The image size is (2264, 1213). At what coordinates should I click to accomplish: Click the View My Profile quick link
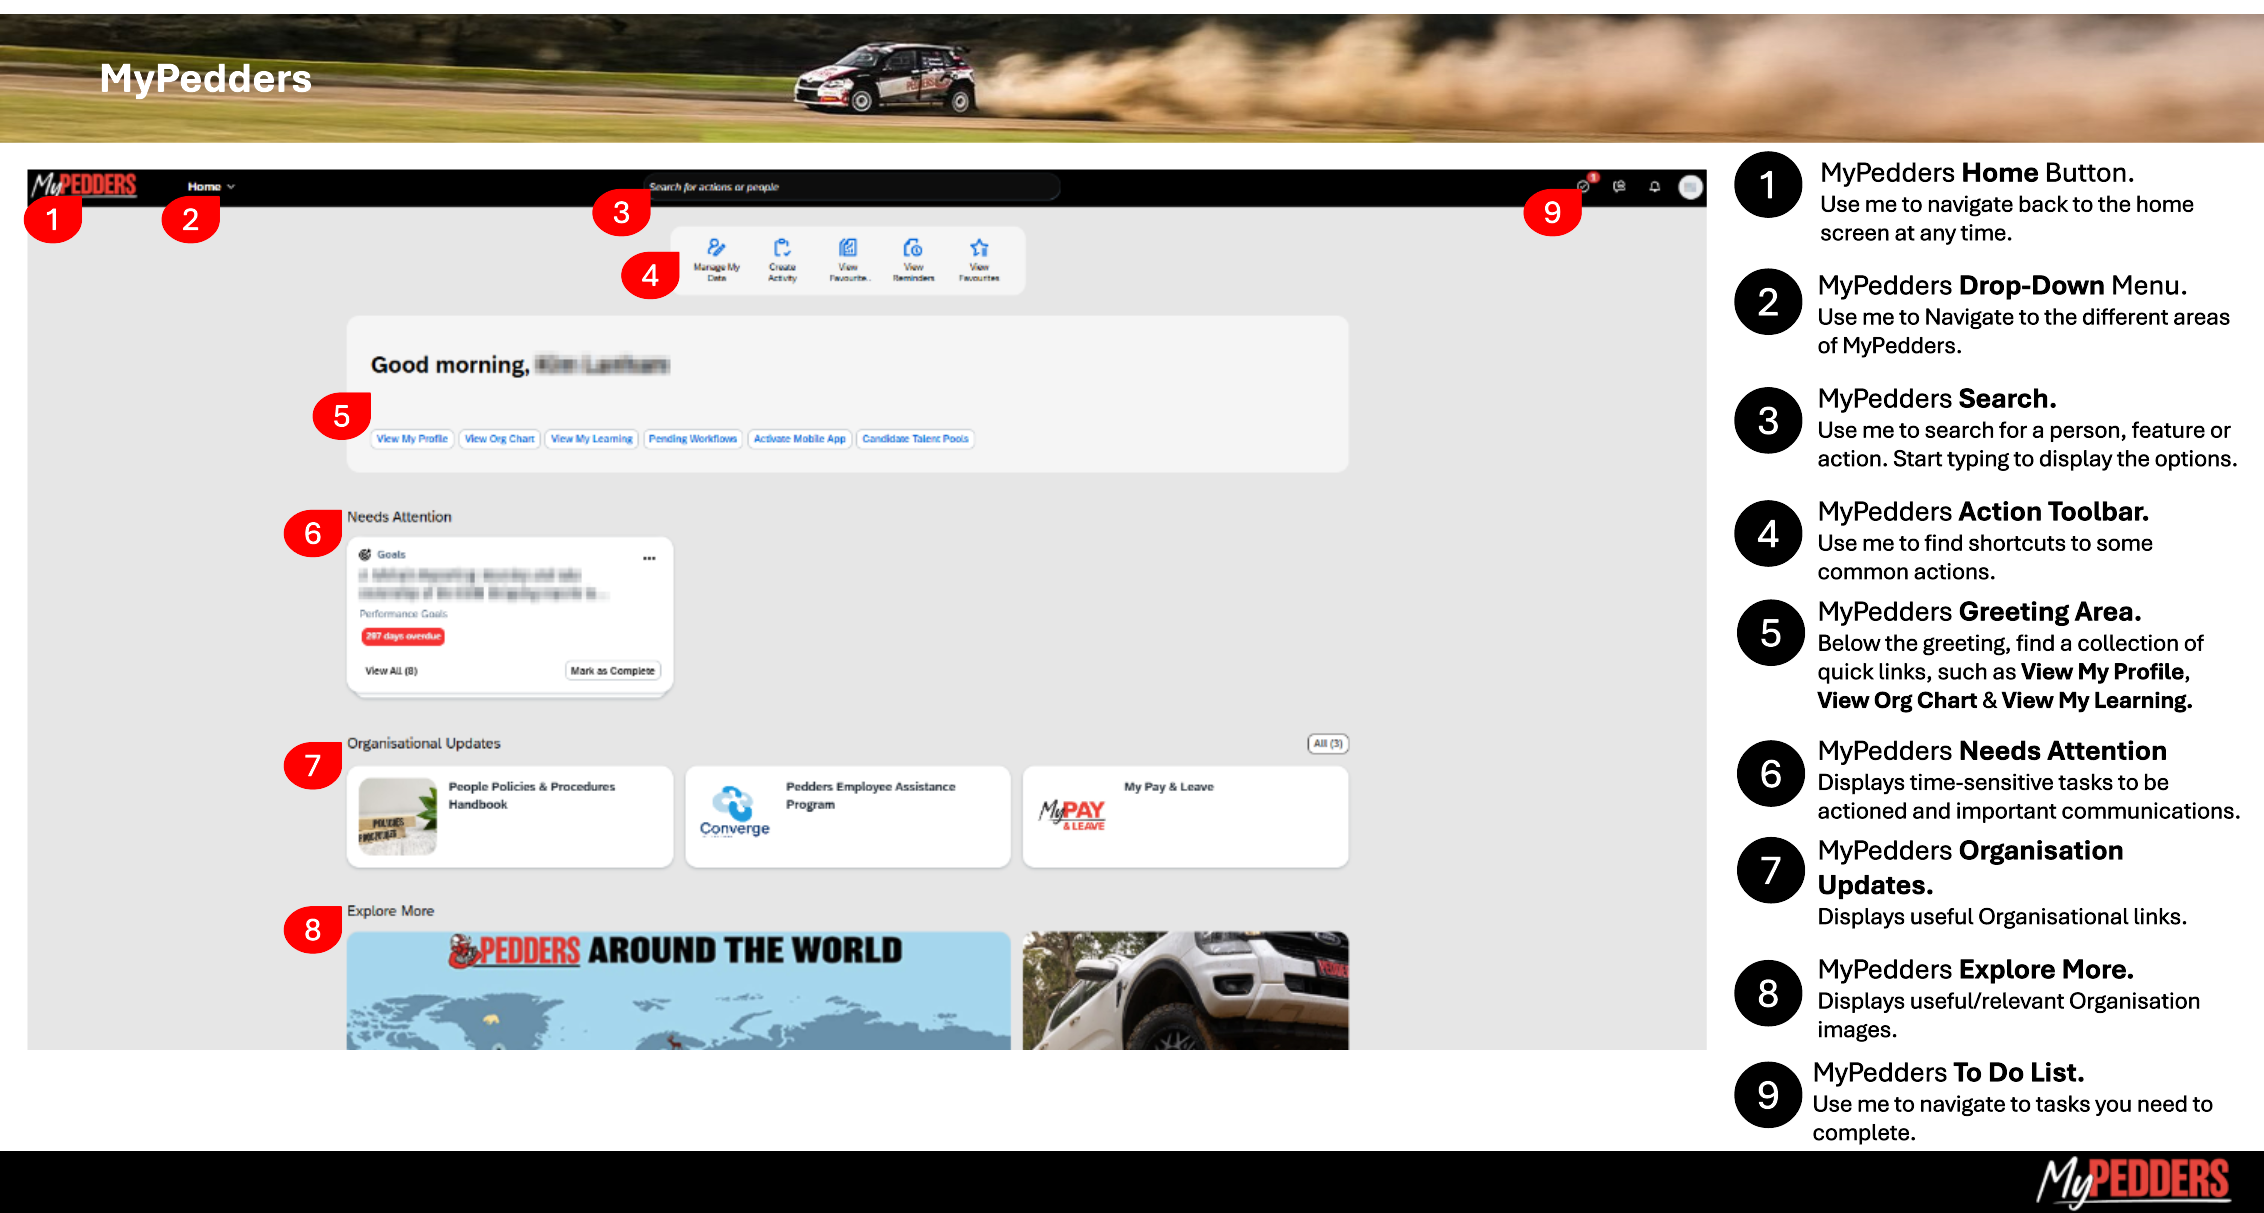click(412, 439)
